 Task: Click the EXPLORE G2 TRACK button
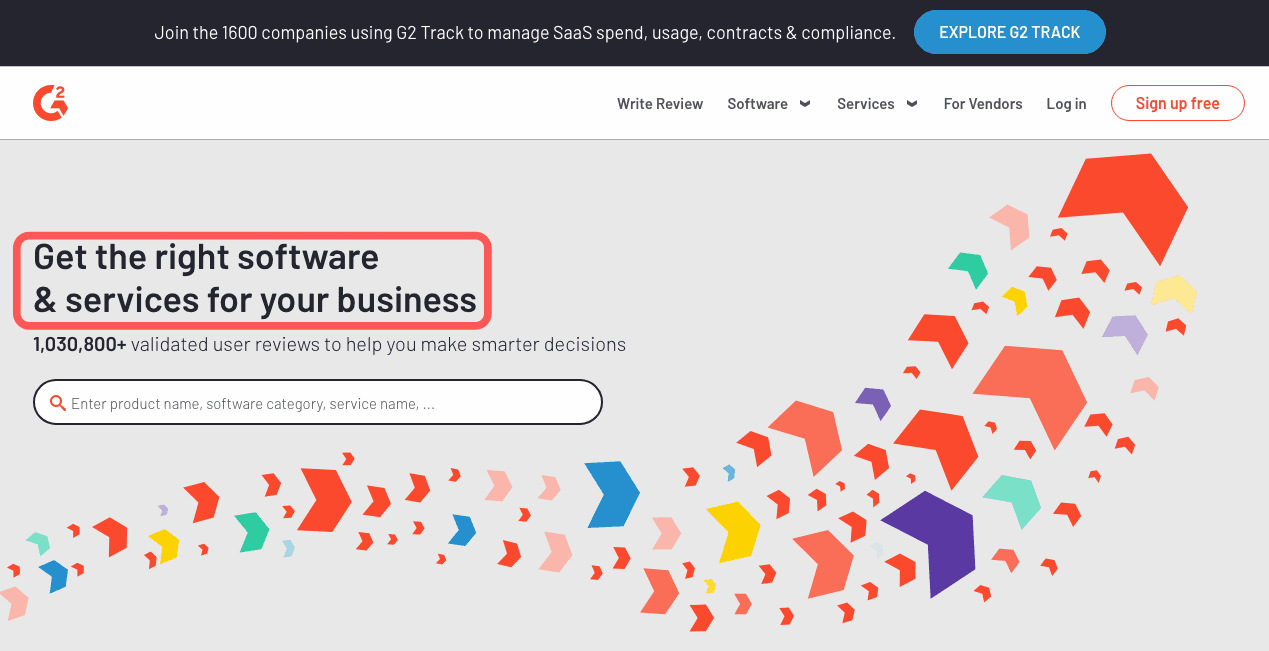pos(1009,32)
